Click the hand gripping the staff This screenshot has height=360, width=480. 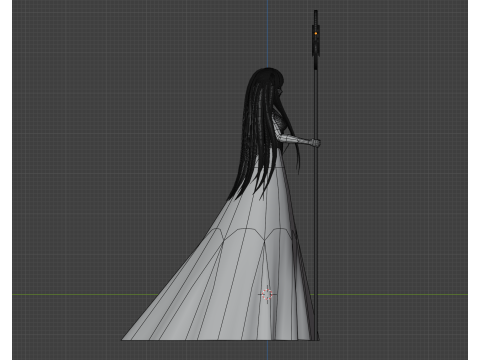[x=315, y=143]
